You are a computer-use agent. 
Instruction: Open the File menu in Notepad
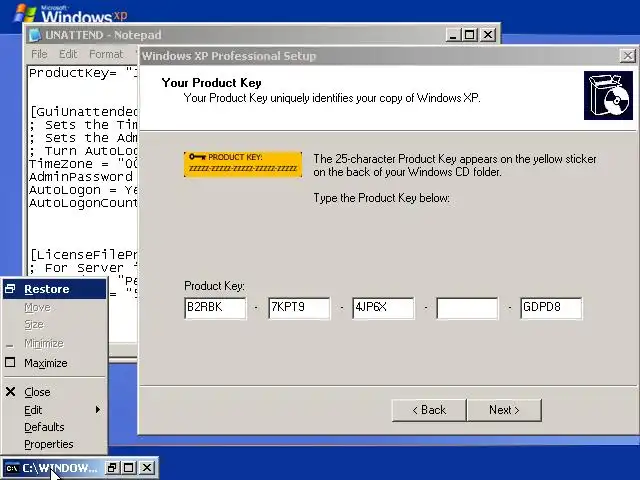39,54
